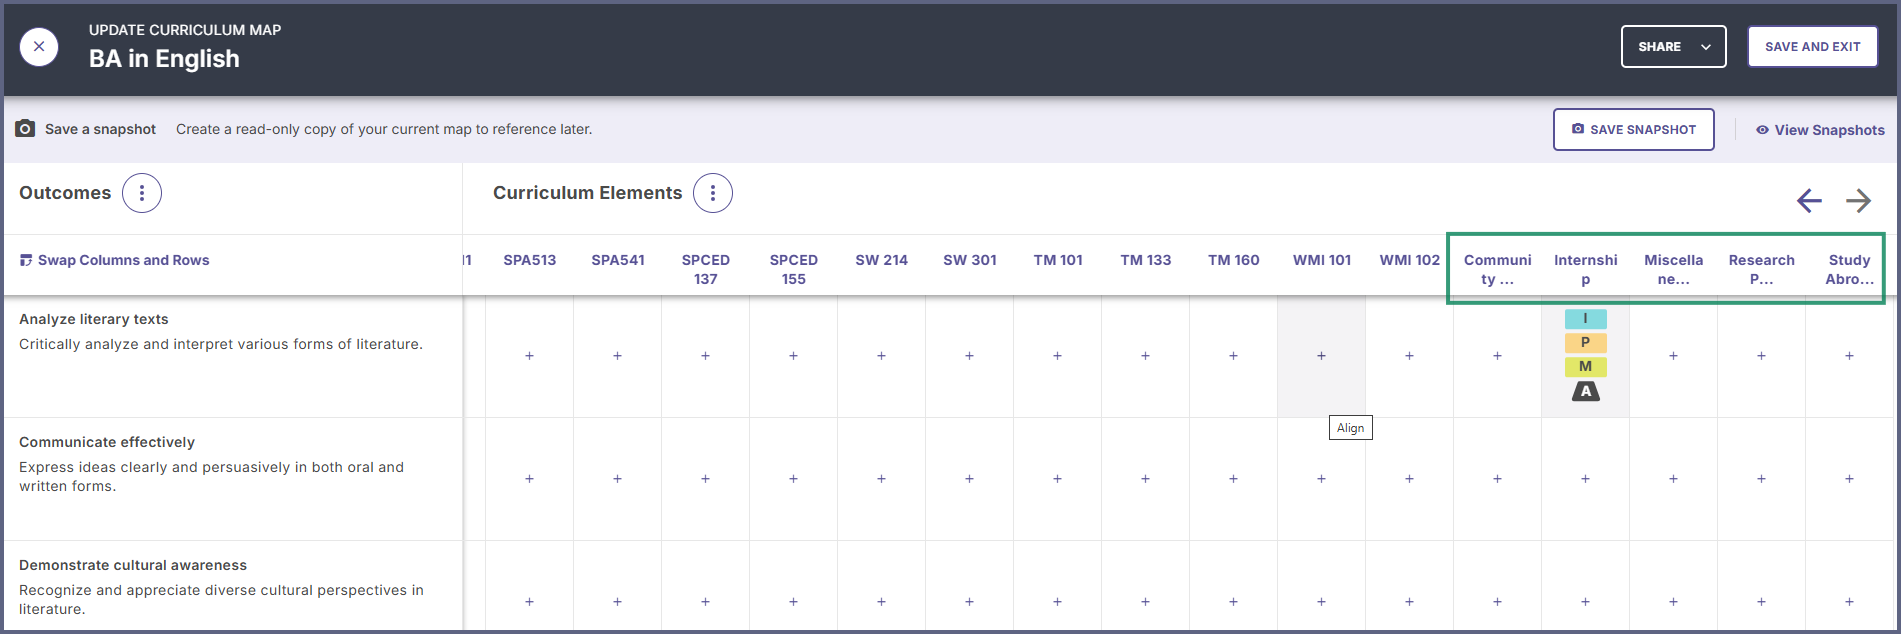Align Analyze literary texts with WMI 101
The image size is (1901, 634).
coord(1322,356)
